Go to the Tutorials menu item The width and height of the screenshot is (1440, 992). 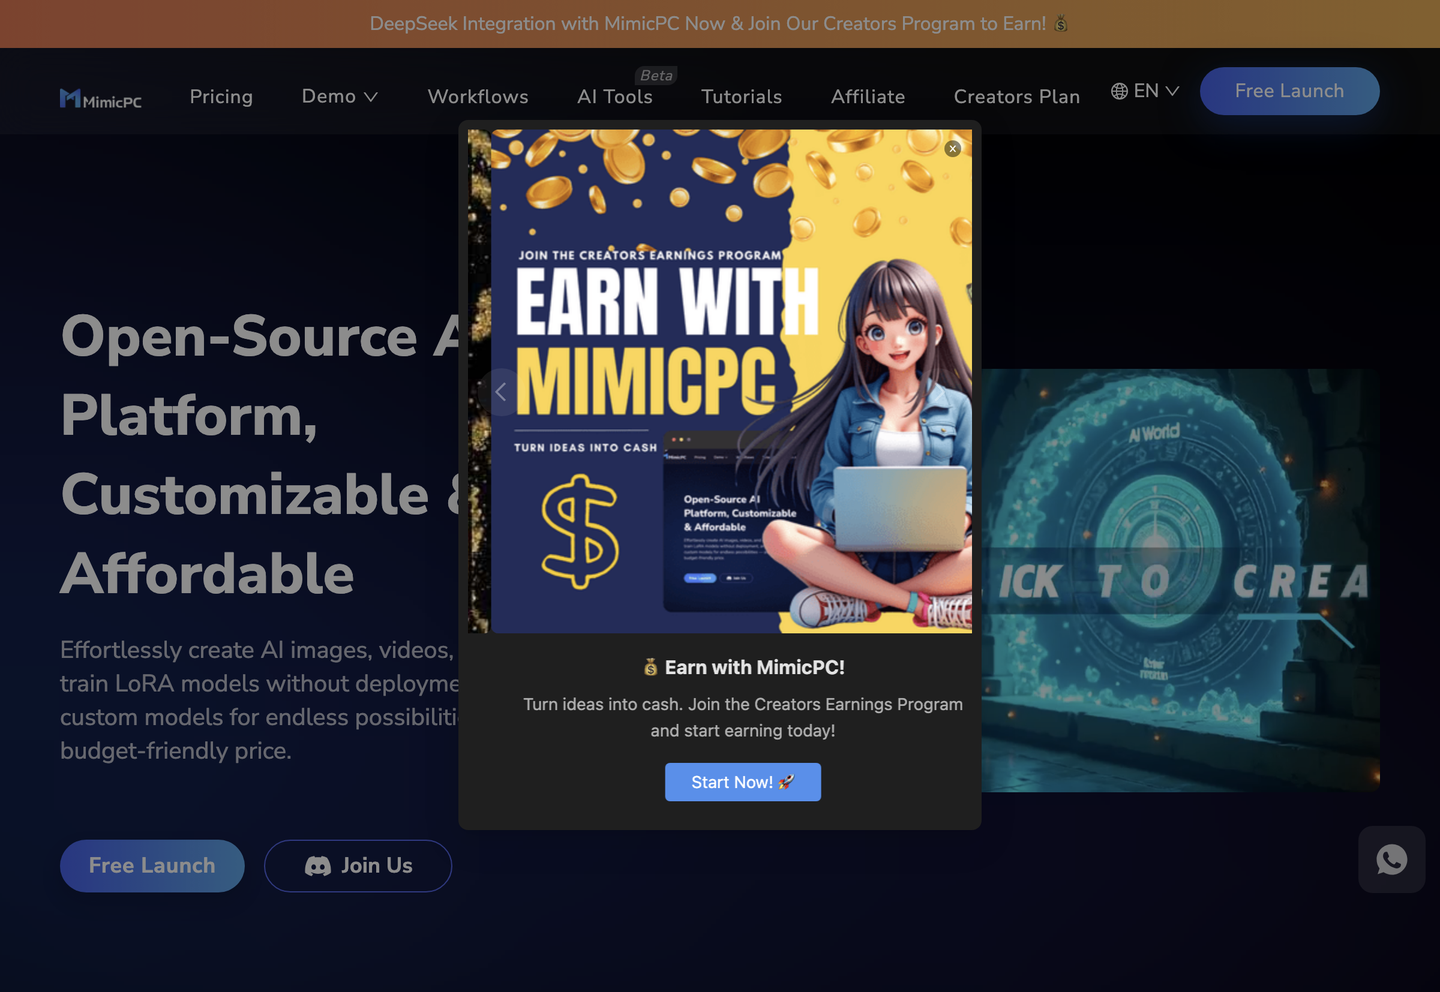coord(741,97)
